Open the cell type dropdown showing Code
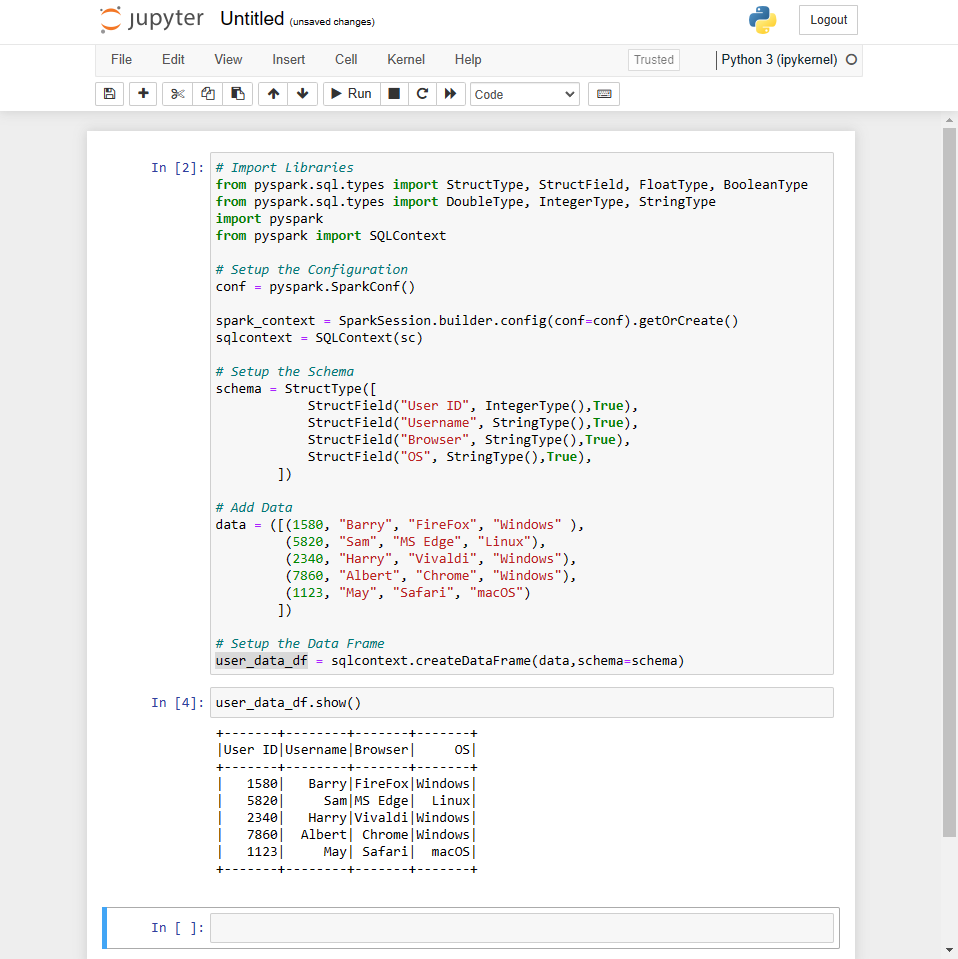958x959 pixels. coord(524,93)
